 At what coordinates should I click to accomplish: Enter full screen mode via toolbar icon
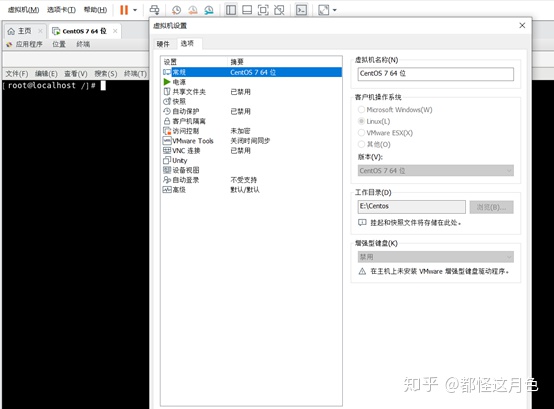263,10
